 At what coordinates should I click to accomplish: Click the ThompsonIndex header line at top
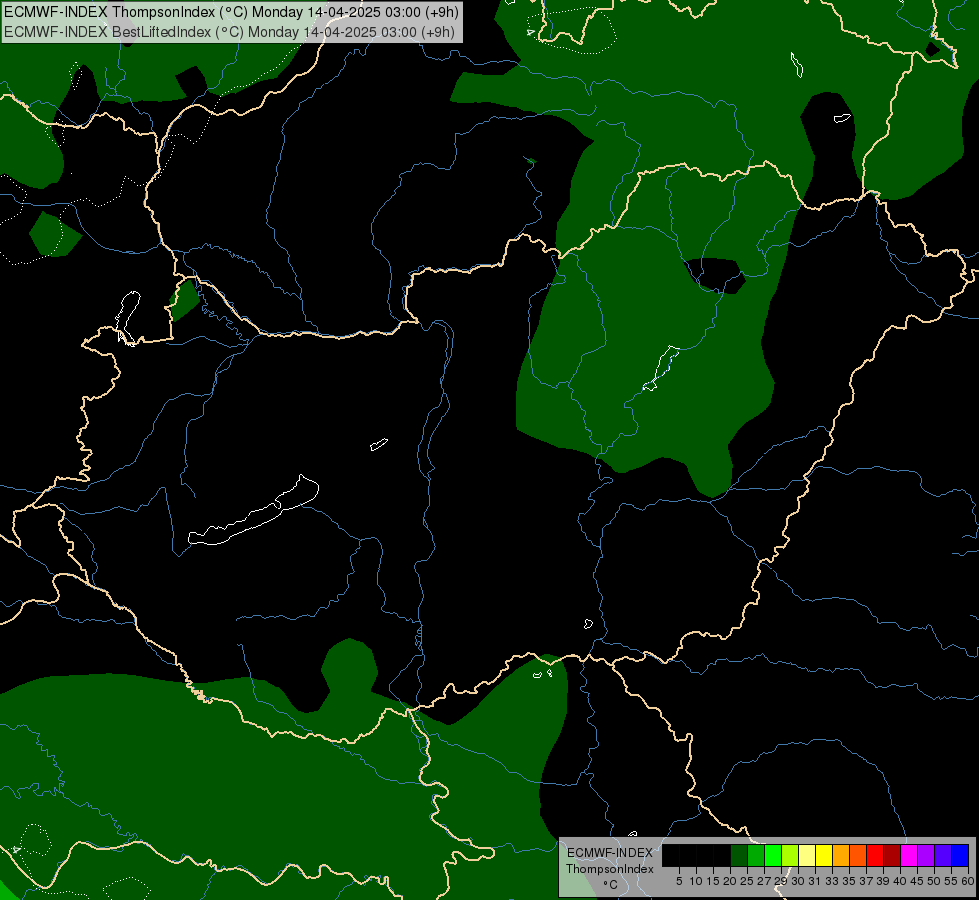point(231,12)
